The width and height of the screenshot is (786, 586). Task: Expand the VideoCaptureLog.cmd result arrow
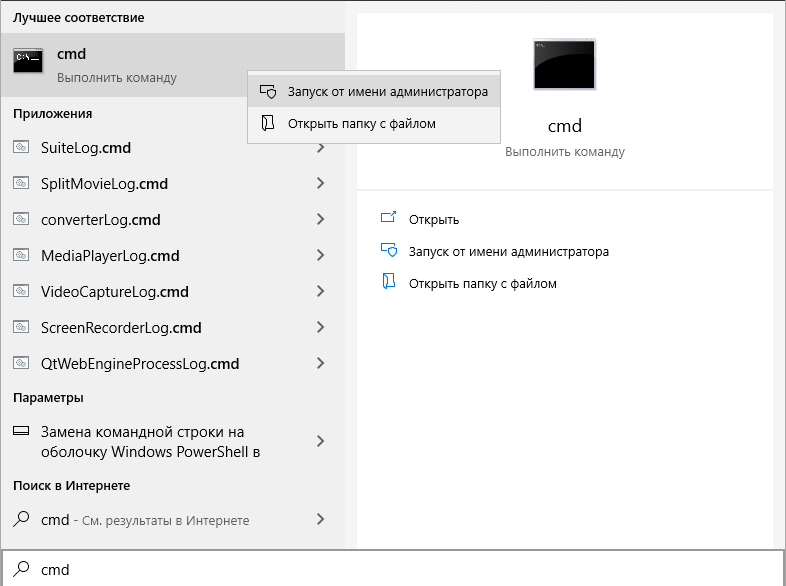320,292
